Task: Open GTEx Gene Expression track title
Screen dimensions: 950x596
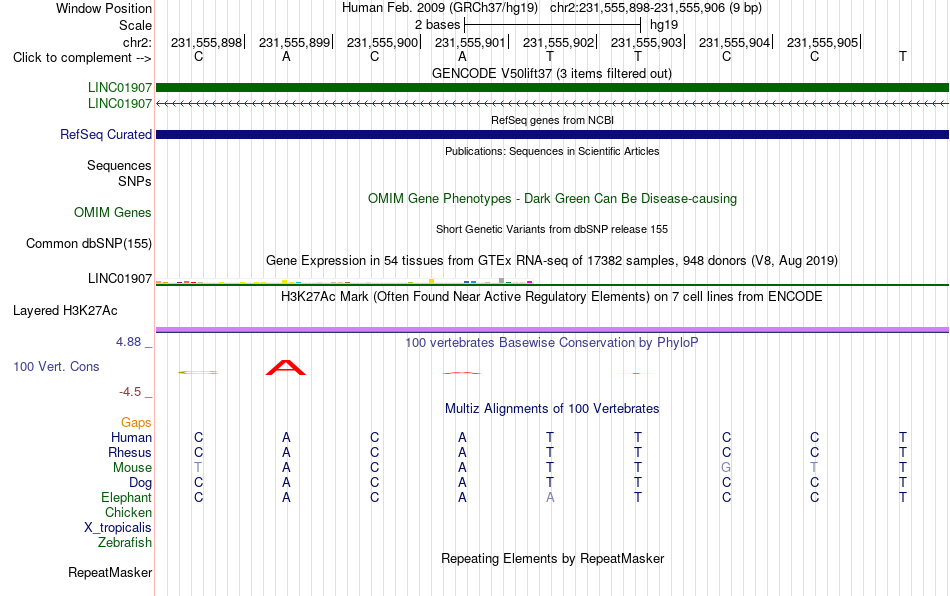Action: tap(552, 260)
